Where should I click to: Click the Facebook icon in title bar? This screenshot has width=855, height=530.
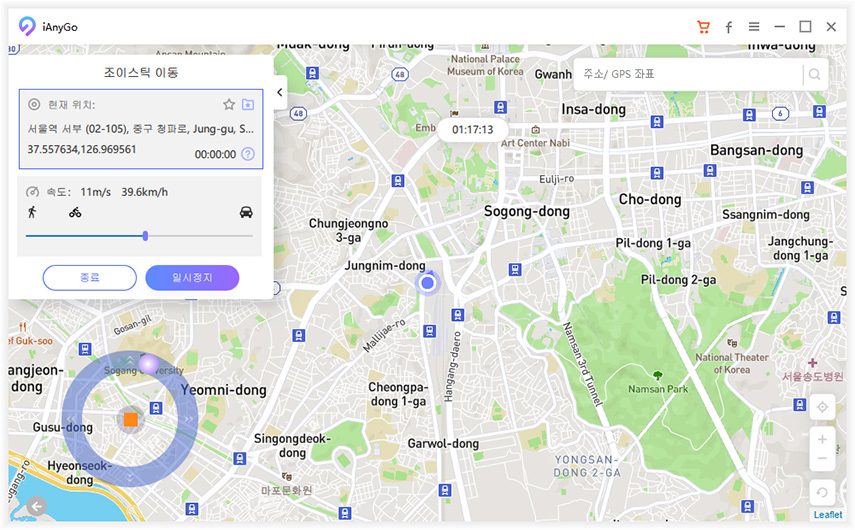[729, 27]
